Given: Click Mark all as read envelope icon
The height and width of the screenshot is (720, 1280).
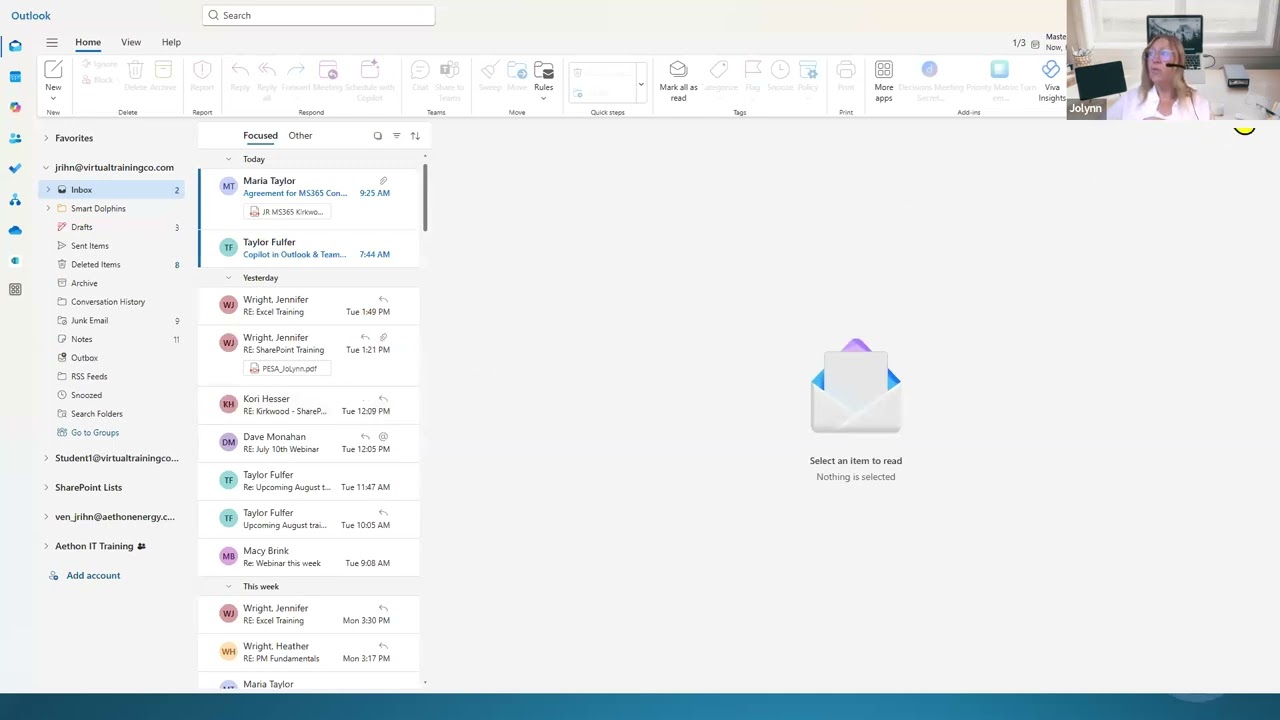Looking at the screenshot, I should (678, 70).
